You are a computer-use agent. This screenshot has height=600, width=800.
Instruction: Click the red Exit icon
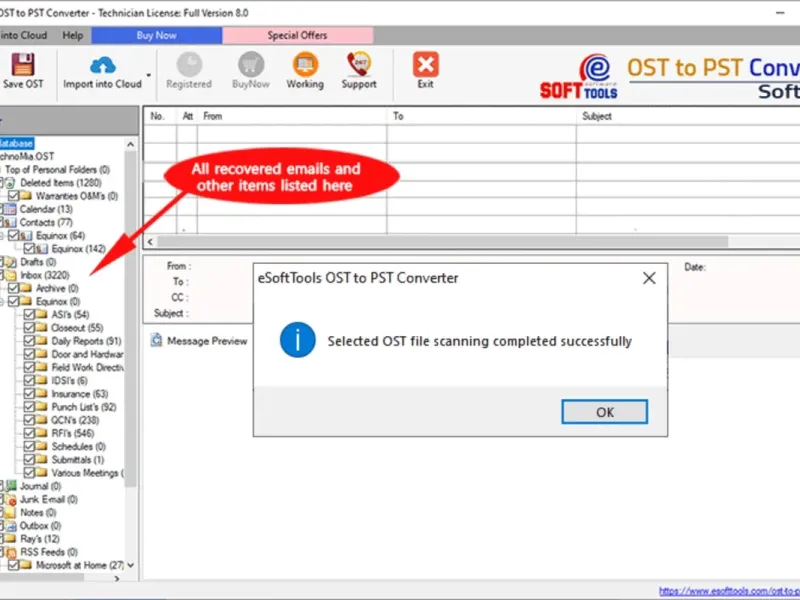[x=426, y=64]
